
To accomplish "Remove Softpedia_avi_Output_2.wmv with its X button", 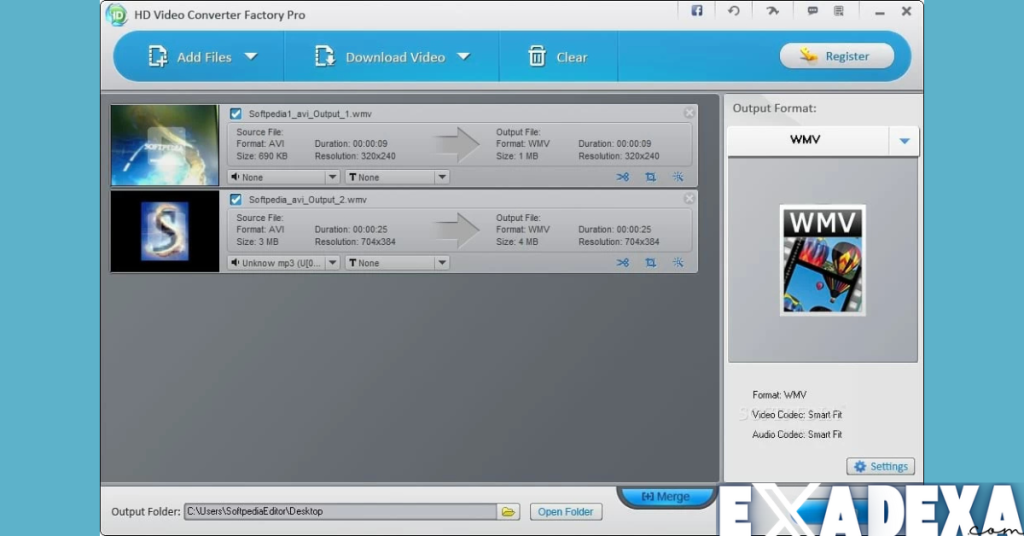I will pyautogui.click(x=689, y=198).
